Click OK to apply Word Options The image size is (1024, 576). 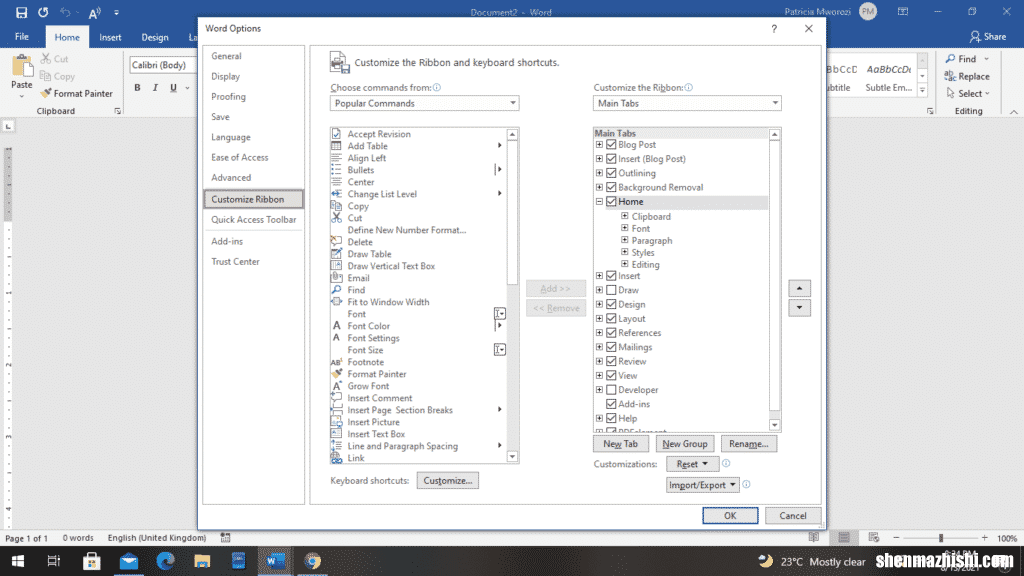730,515
